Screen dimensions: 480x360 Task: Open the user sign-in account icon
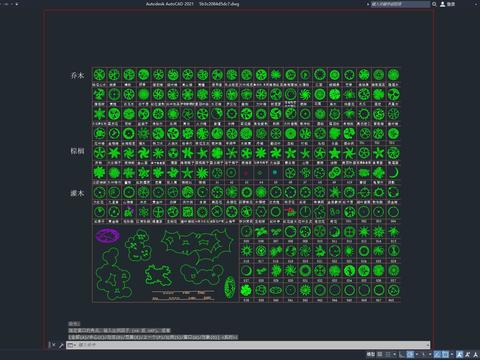click(x=442, y=4)
